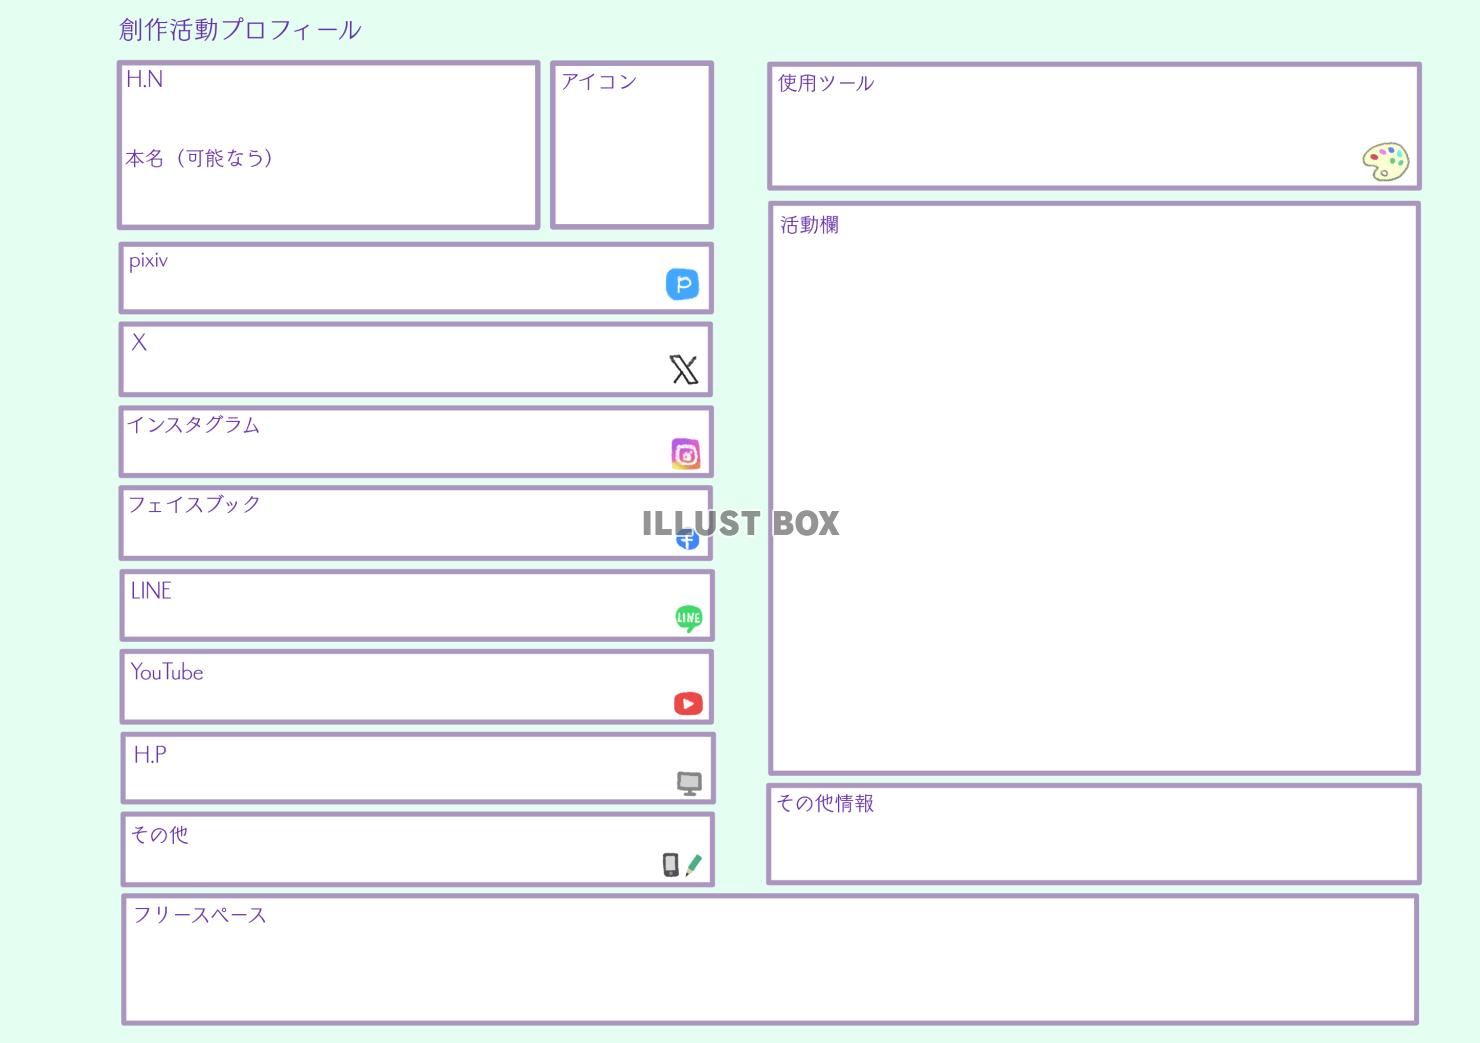The width and height of the screenshot is (1480, 1043).
Task: Click inside the その他情報 box
Action: [x=1093, y=845]
